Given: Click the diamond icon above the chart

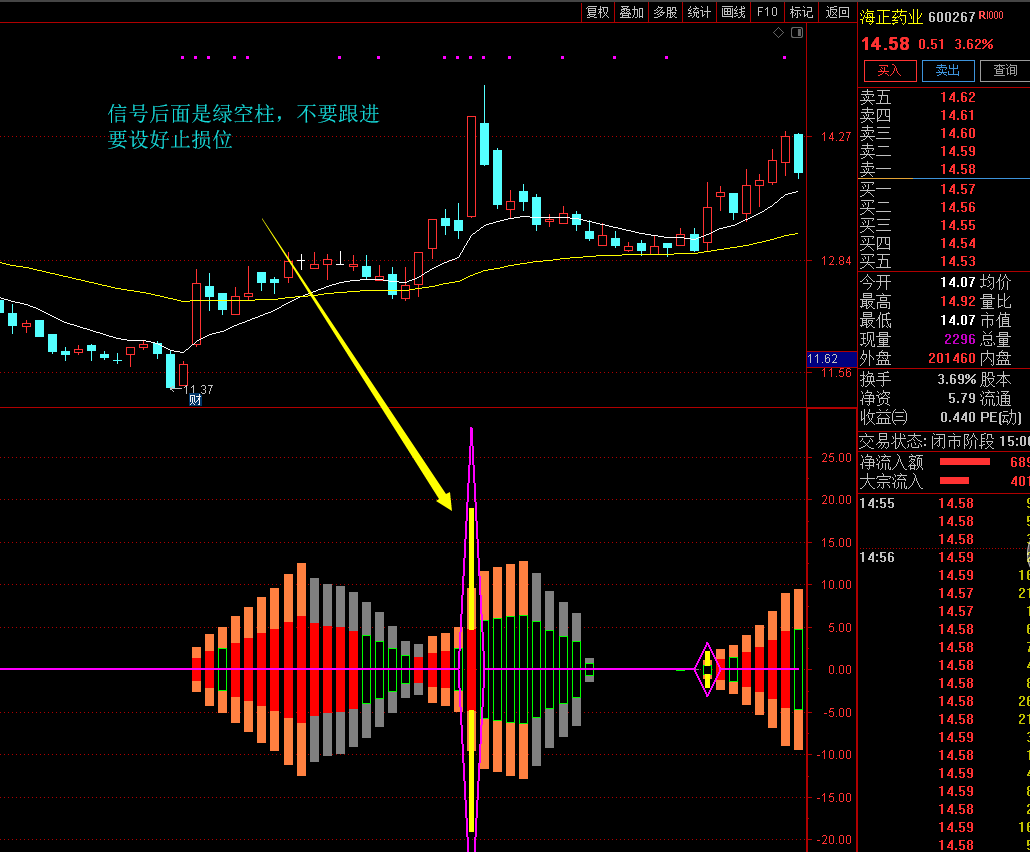Looking at the screenshot, I should 778,33.
